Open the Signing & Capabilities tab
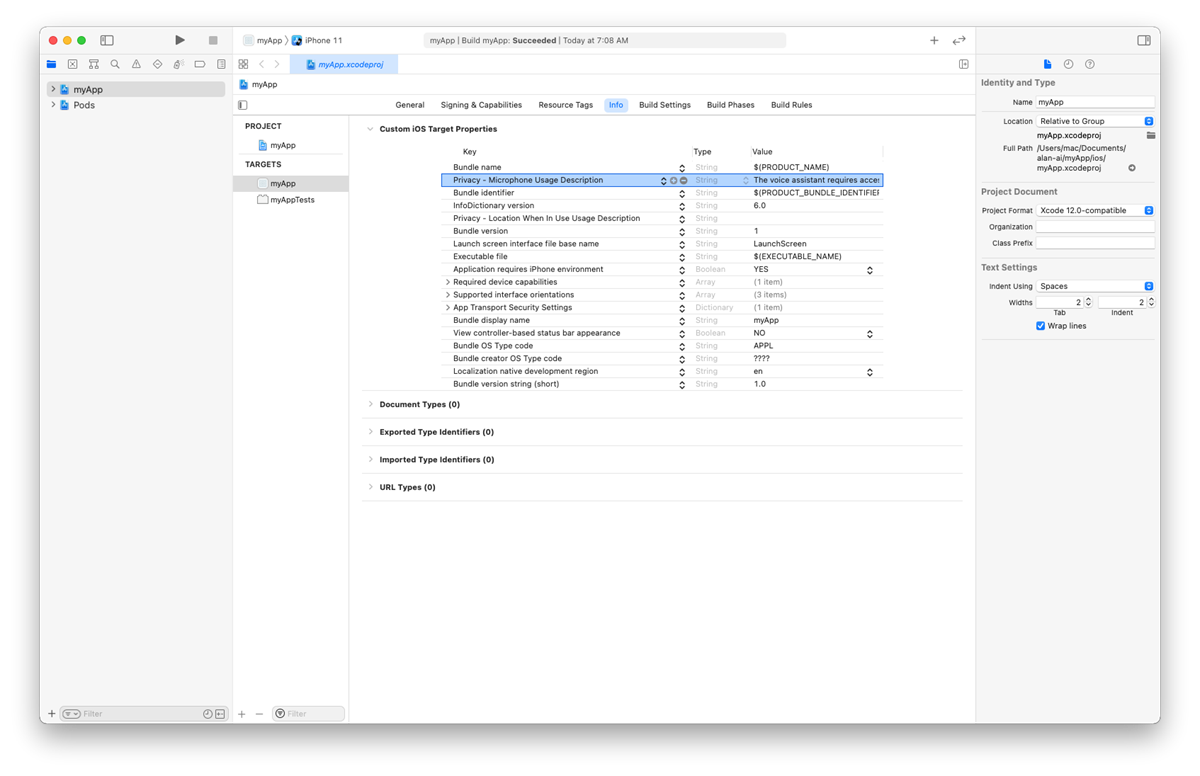Image resolution: width=1200 pixels, height=776 pixels. pyautogui.click(x=481, y=105)
